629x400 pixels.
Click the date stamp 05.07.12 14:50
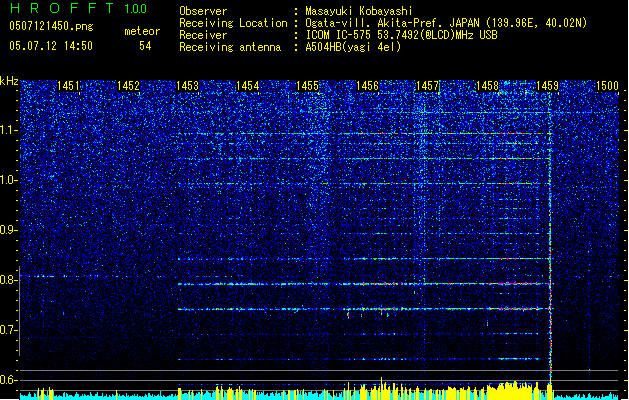click(x=51, y=46)
